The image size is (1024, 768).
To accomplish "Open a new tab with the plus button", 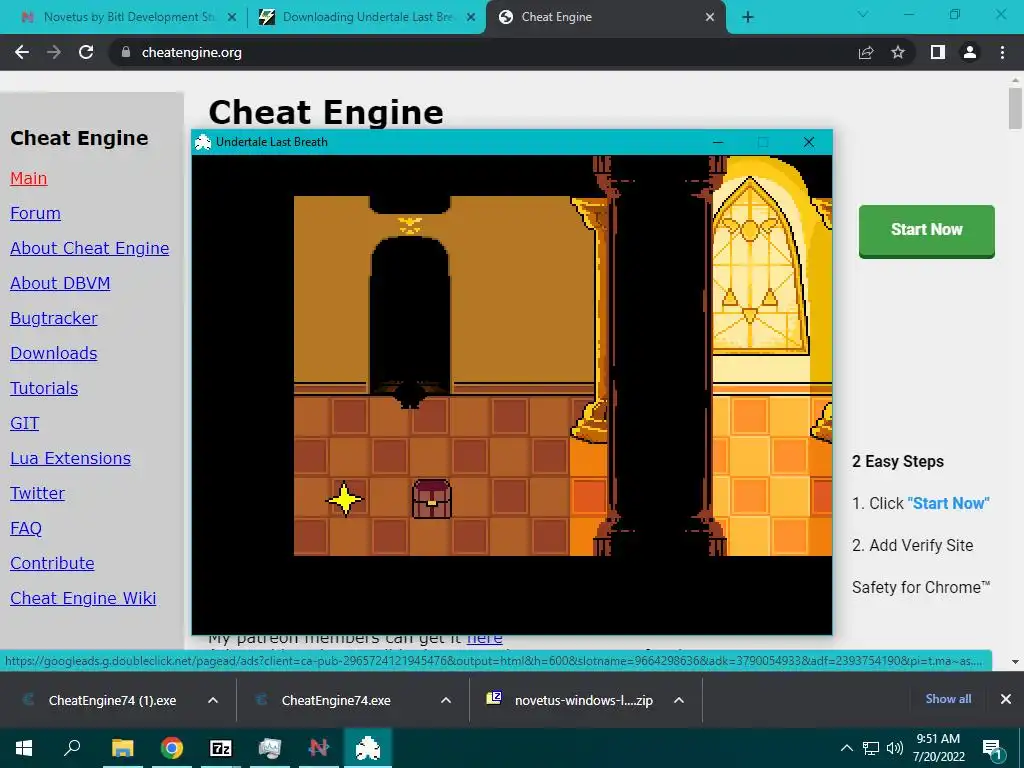I will [x=748, y=17].
